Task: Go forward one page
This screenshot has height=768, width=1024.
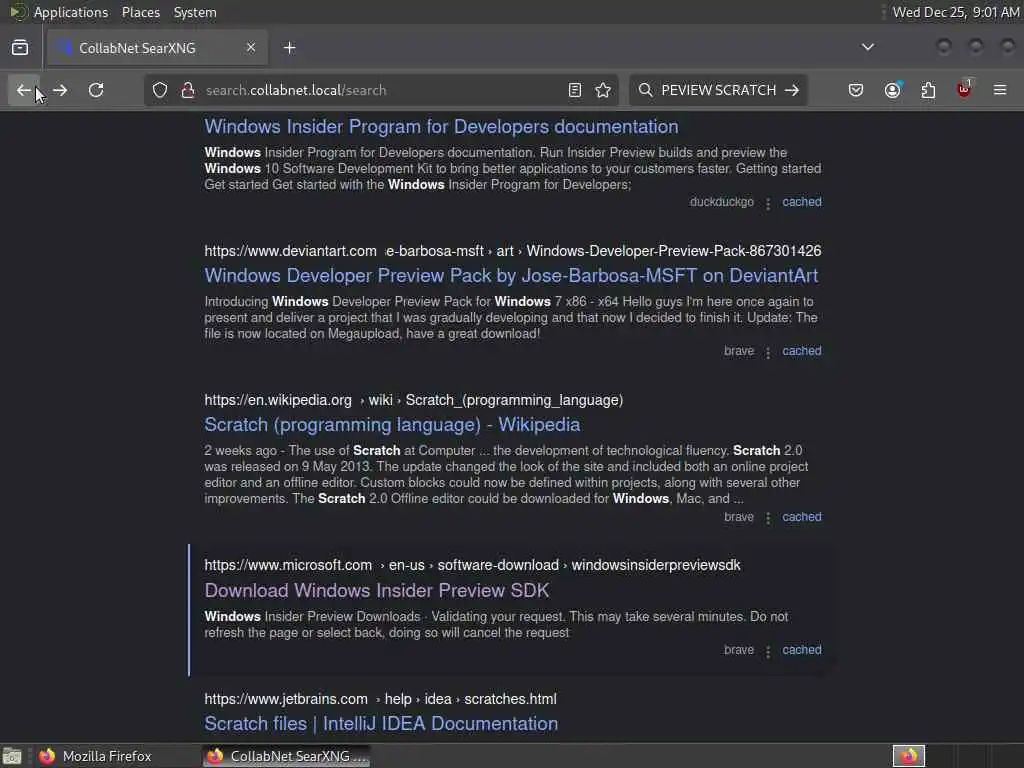Action: 60,90
